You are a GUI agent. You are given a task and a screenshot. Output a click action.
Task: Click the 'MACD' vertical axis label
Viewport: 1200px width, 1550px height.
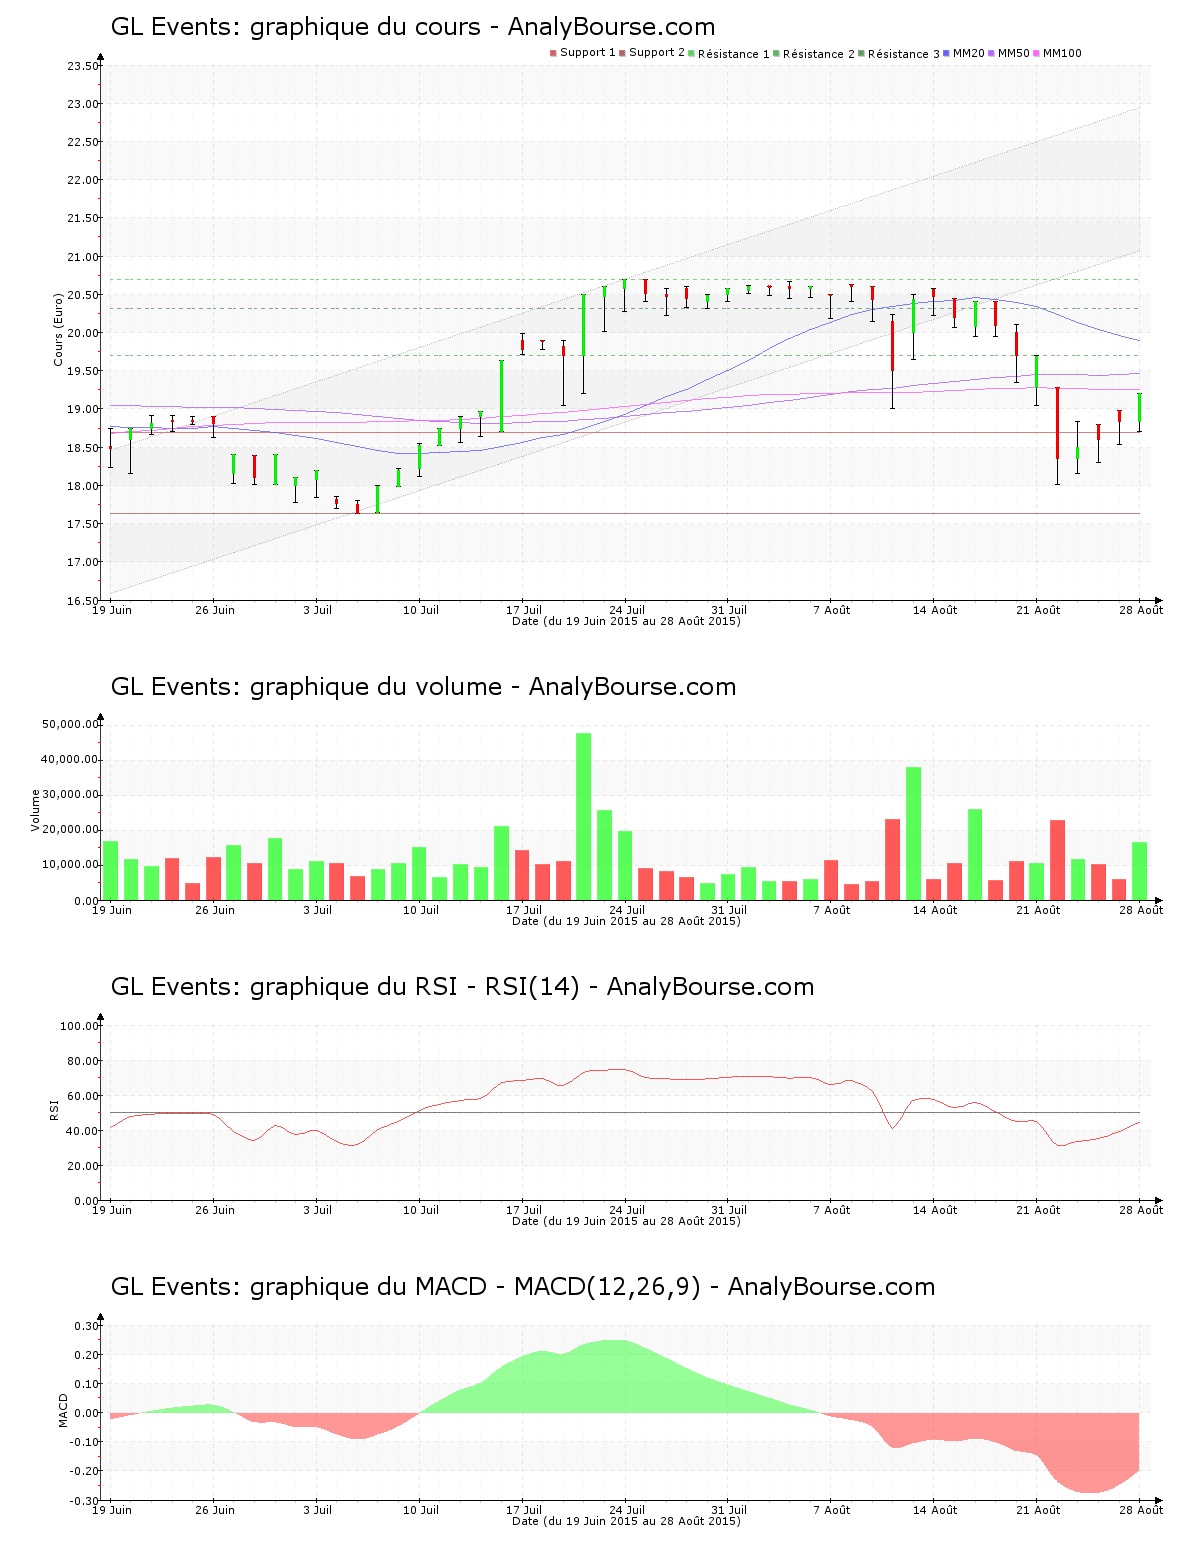pos(63,1410)
